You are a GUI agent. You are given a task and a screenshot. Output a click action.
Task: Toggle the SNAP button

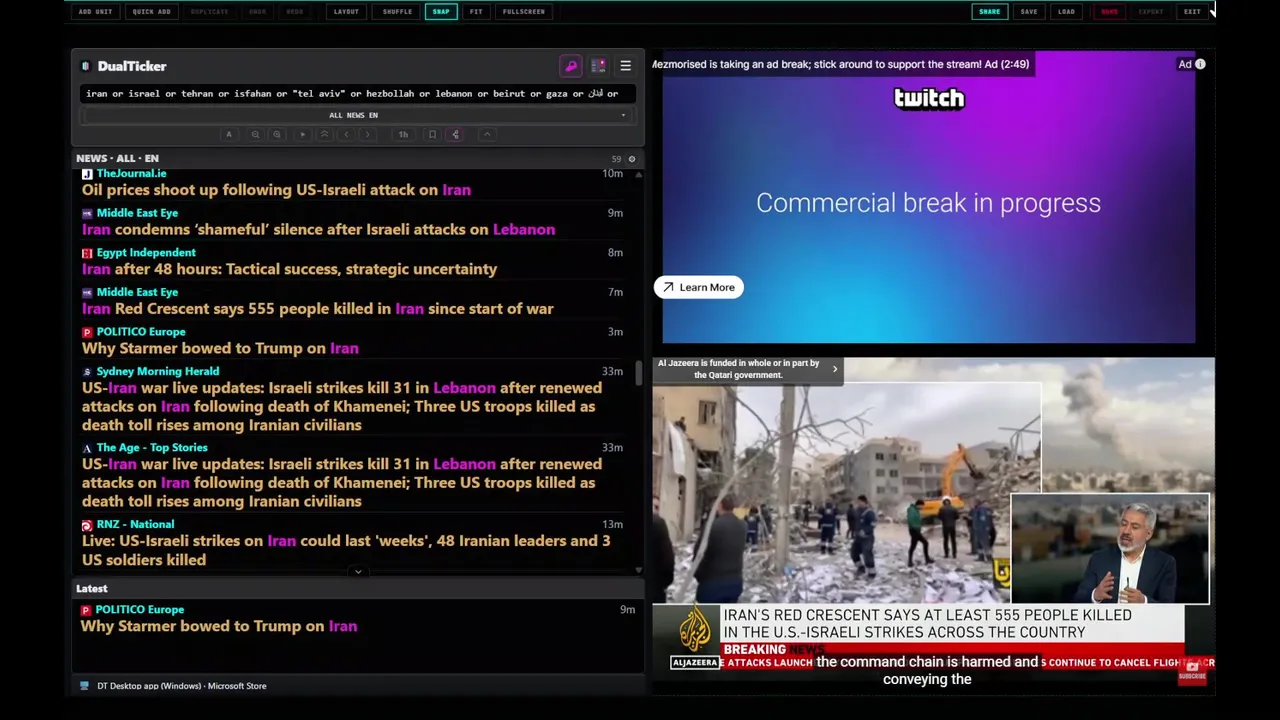pos(441,12)
